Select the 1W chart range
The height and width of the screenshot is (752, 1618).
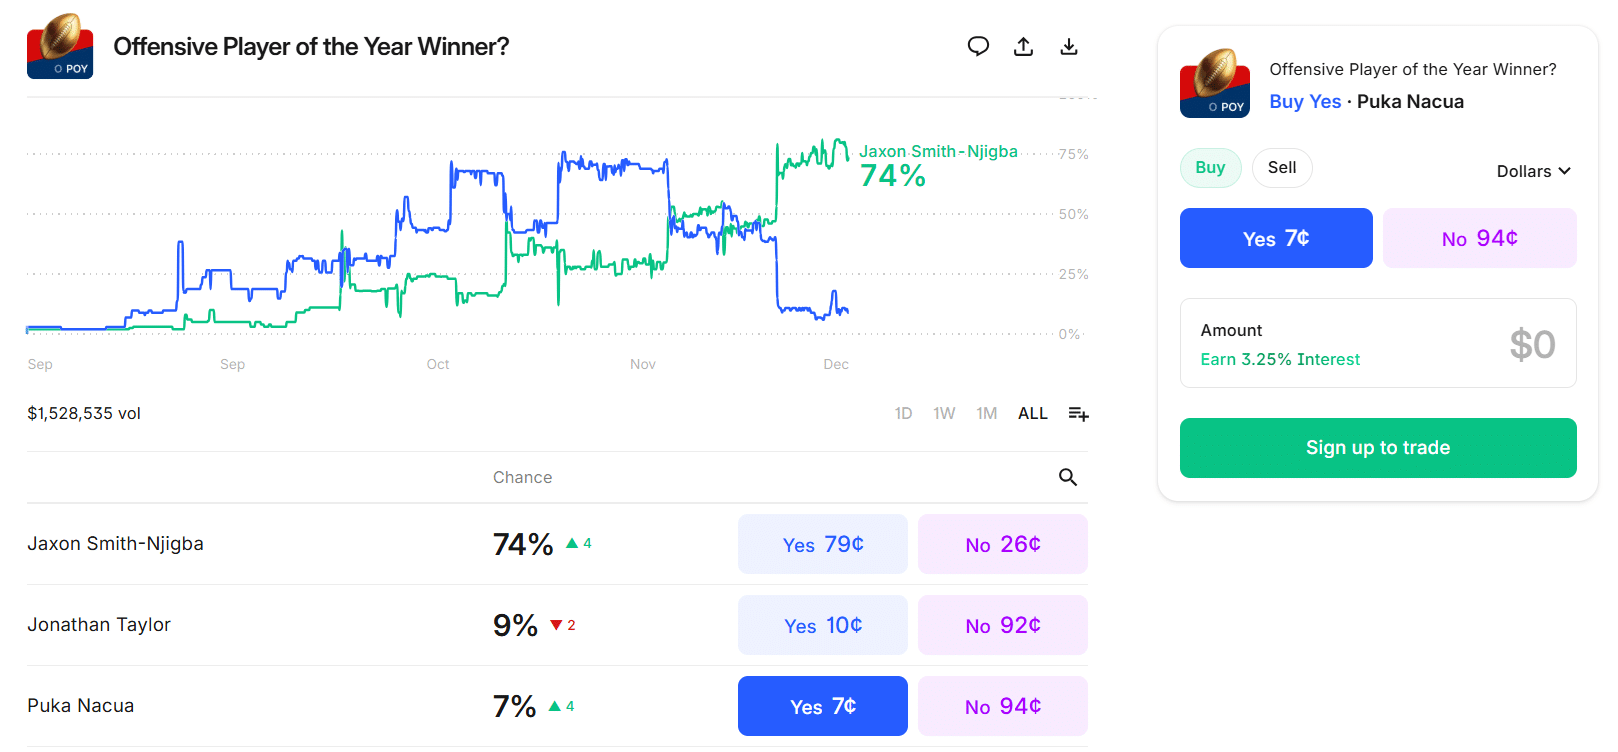(x=944, y=413)
